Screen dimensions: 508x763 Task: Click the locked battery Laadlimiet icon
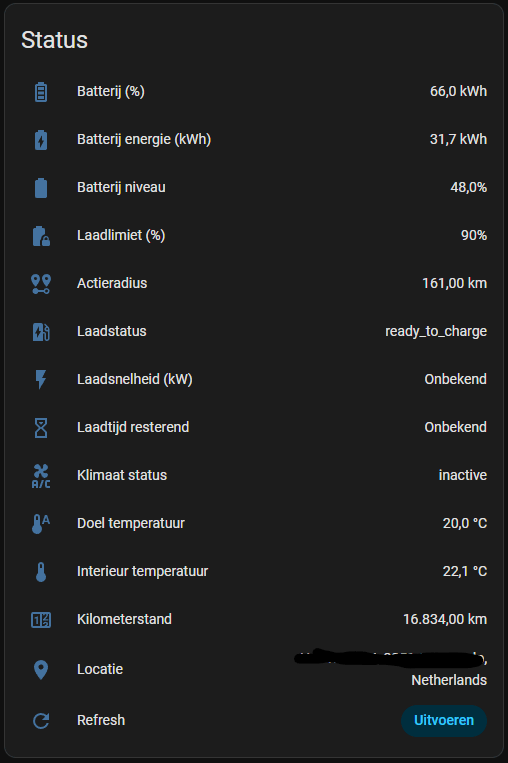tap(41, 236)
